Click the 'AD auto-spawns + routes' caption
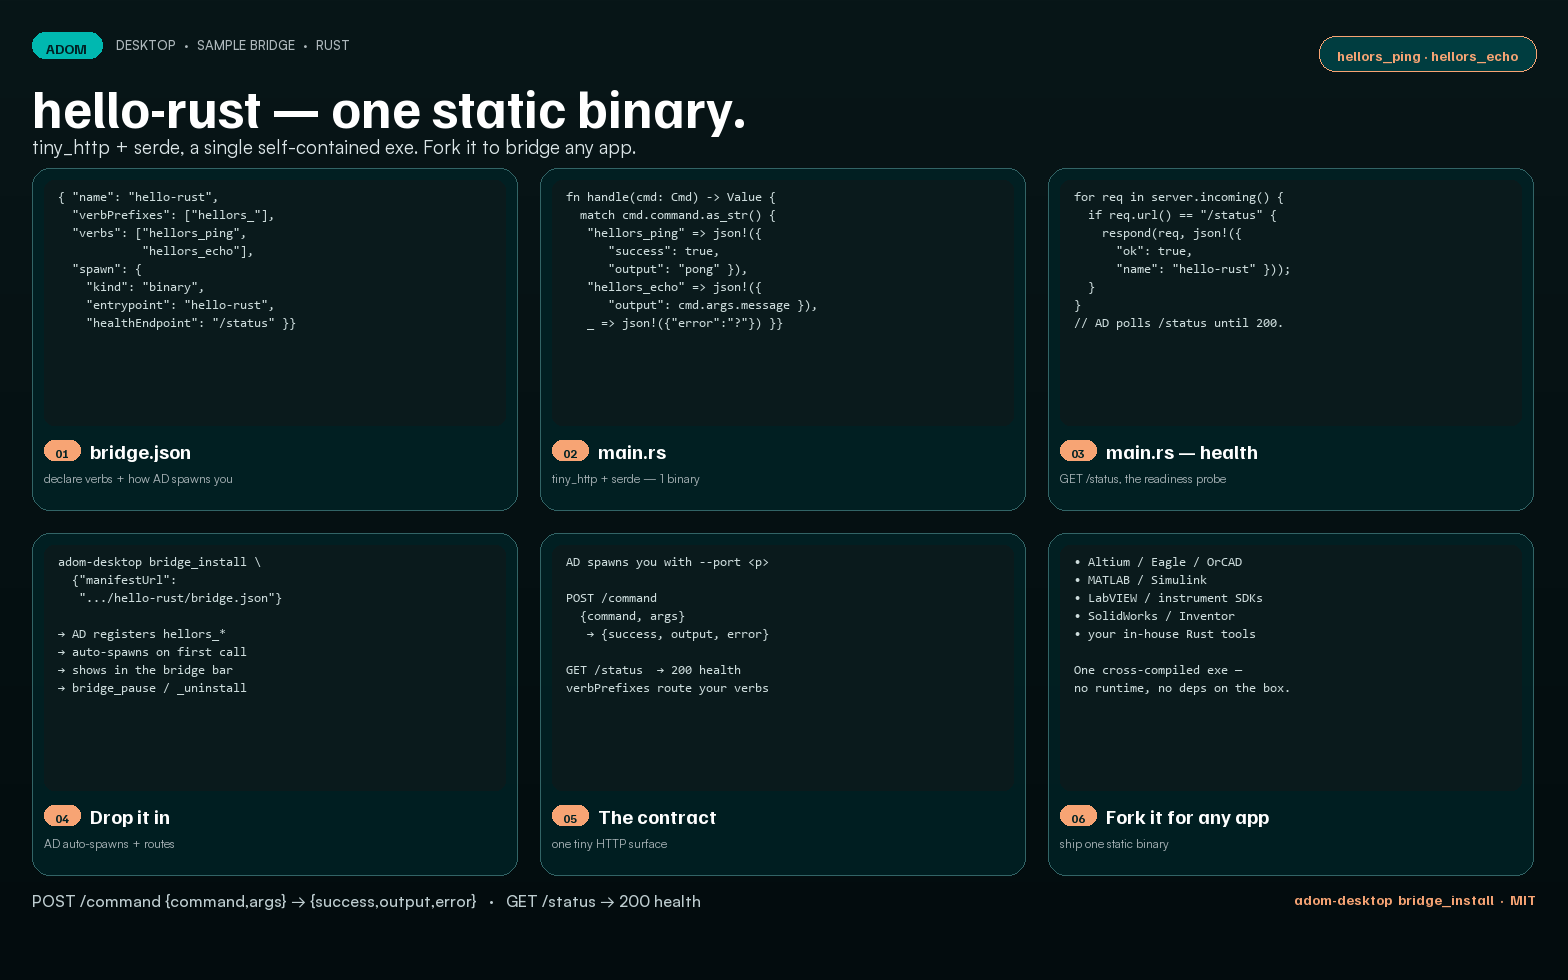Image resolution: width=1568 pixels, height=980 pixels. pyautogui.click(x=109, y=844)
